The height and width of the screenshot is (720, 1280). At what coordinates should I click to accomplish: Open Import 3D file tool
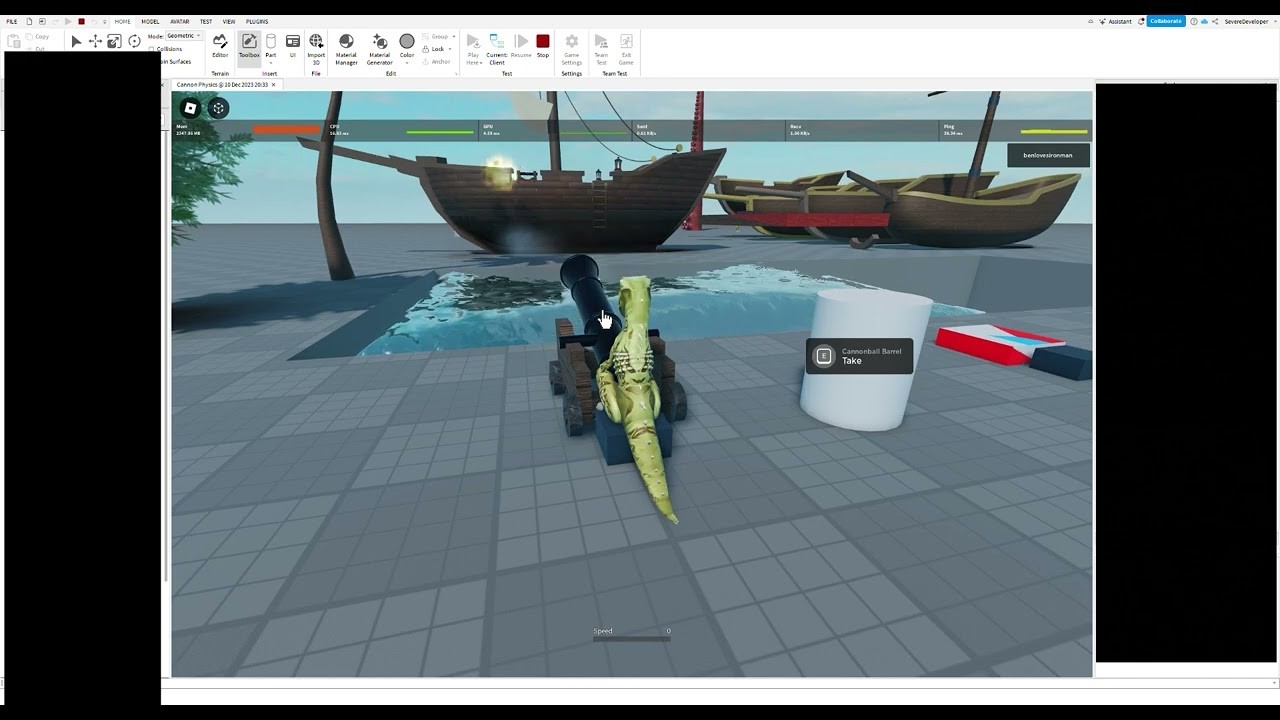316,47
